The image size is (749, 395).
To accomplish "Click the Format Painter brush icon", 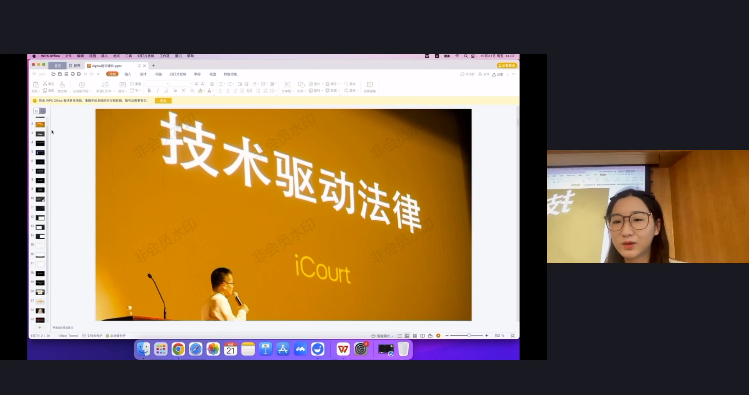I will pos(62,86).
